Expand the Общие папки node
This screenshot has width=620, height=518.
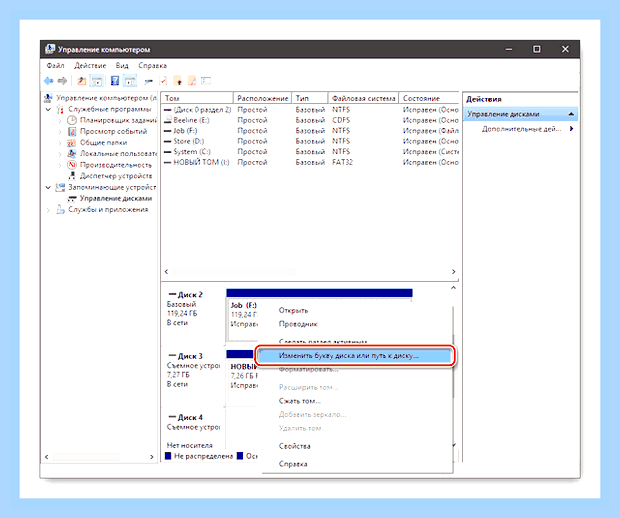[60, 142]
